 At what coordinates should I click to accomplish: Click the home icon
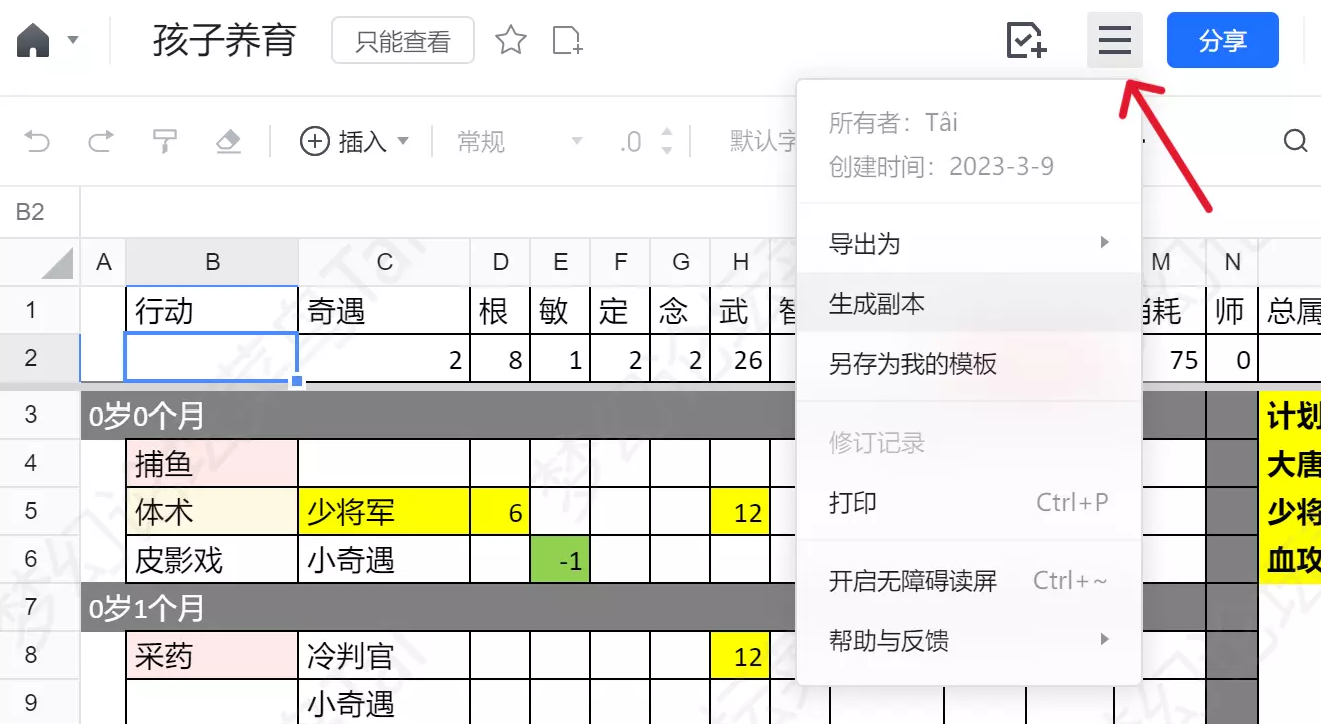click(32, 40)
